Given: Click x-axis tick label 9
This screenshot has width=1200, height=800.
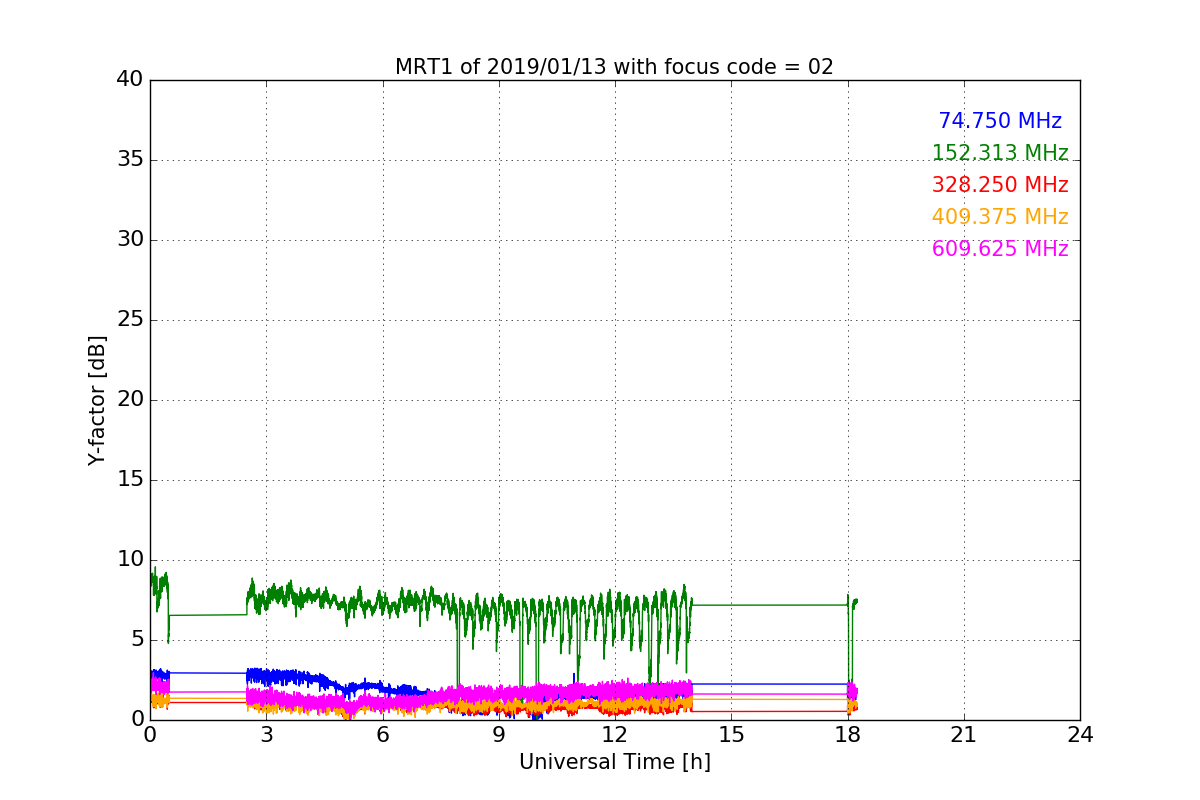Looking at the screenshot, I should [x=499, y=735].
